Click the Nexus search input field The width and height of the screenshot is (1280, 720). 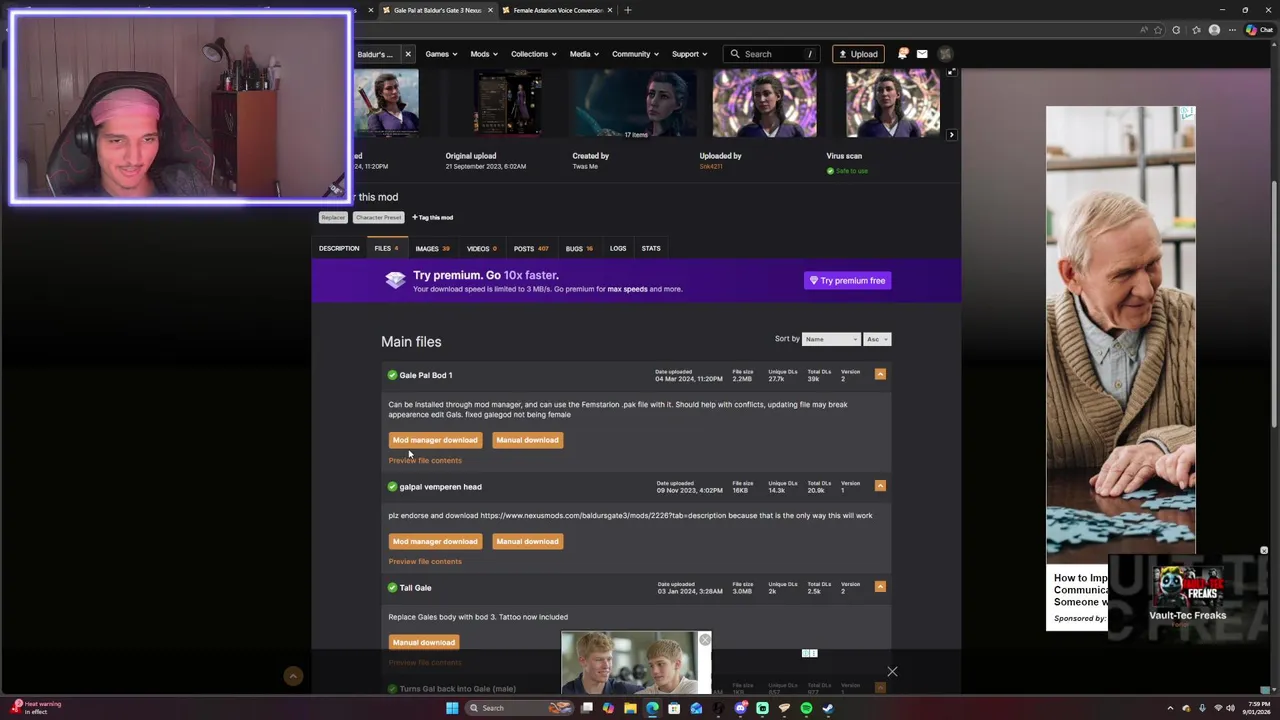click(773, 54)
